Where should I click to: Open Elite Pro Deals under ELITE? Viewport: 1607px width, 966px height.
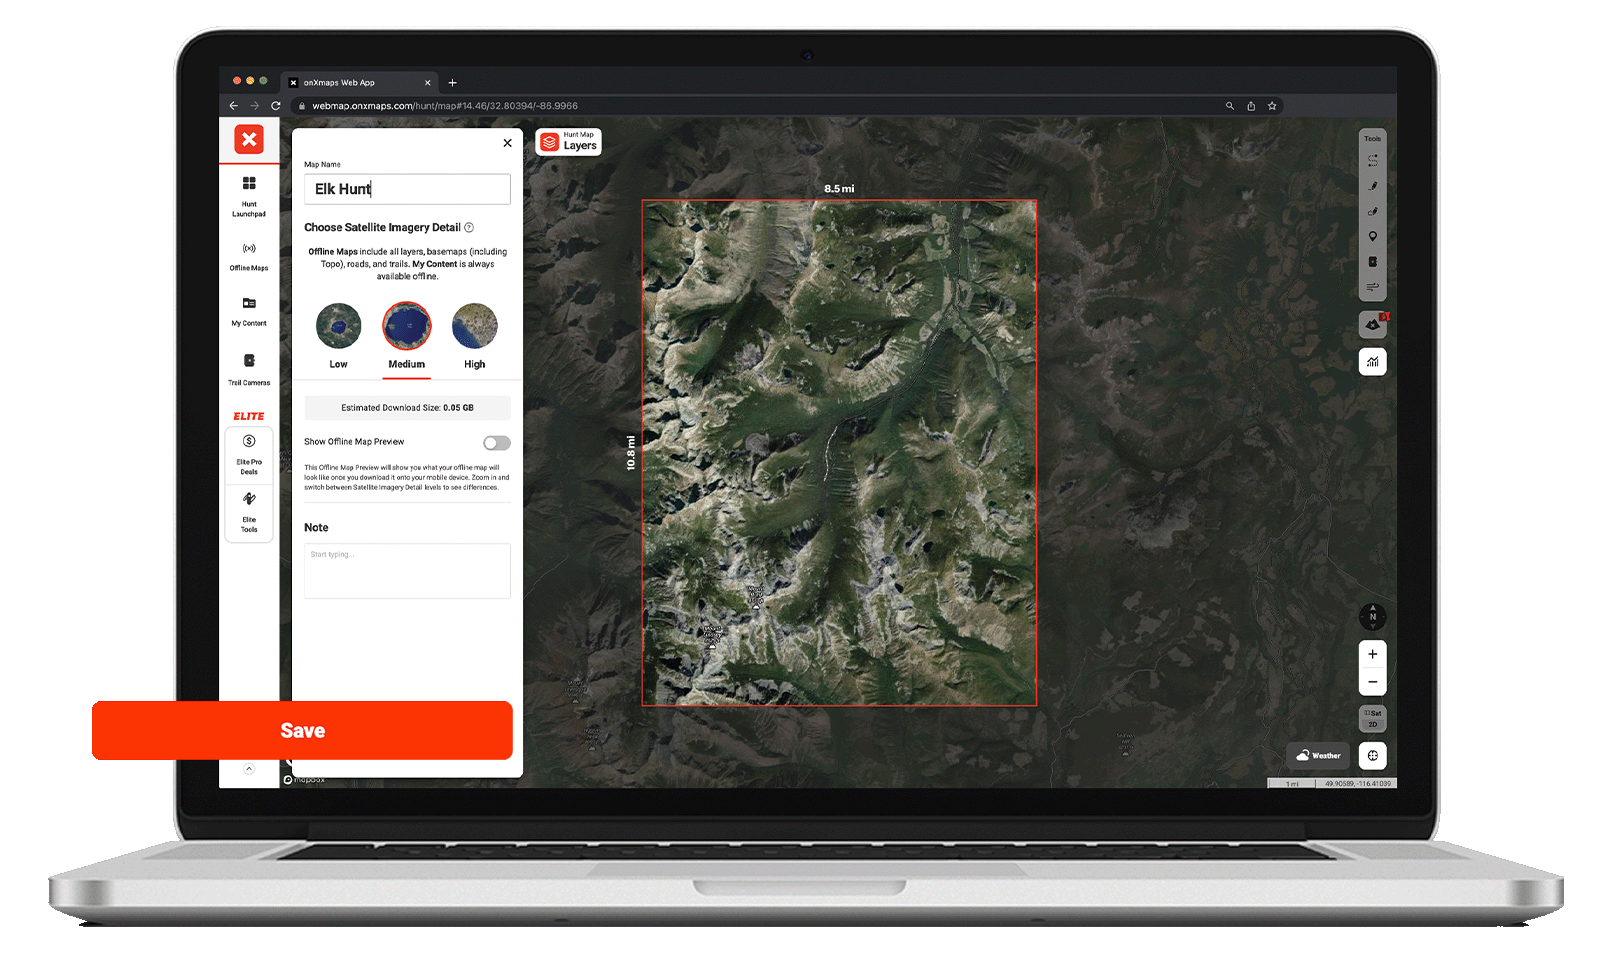[249, 455]
